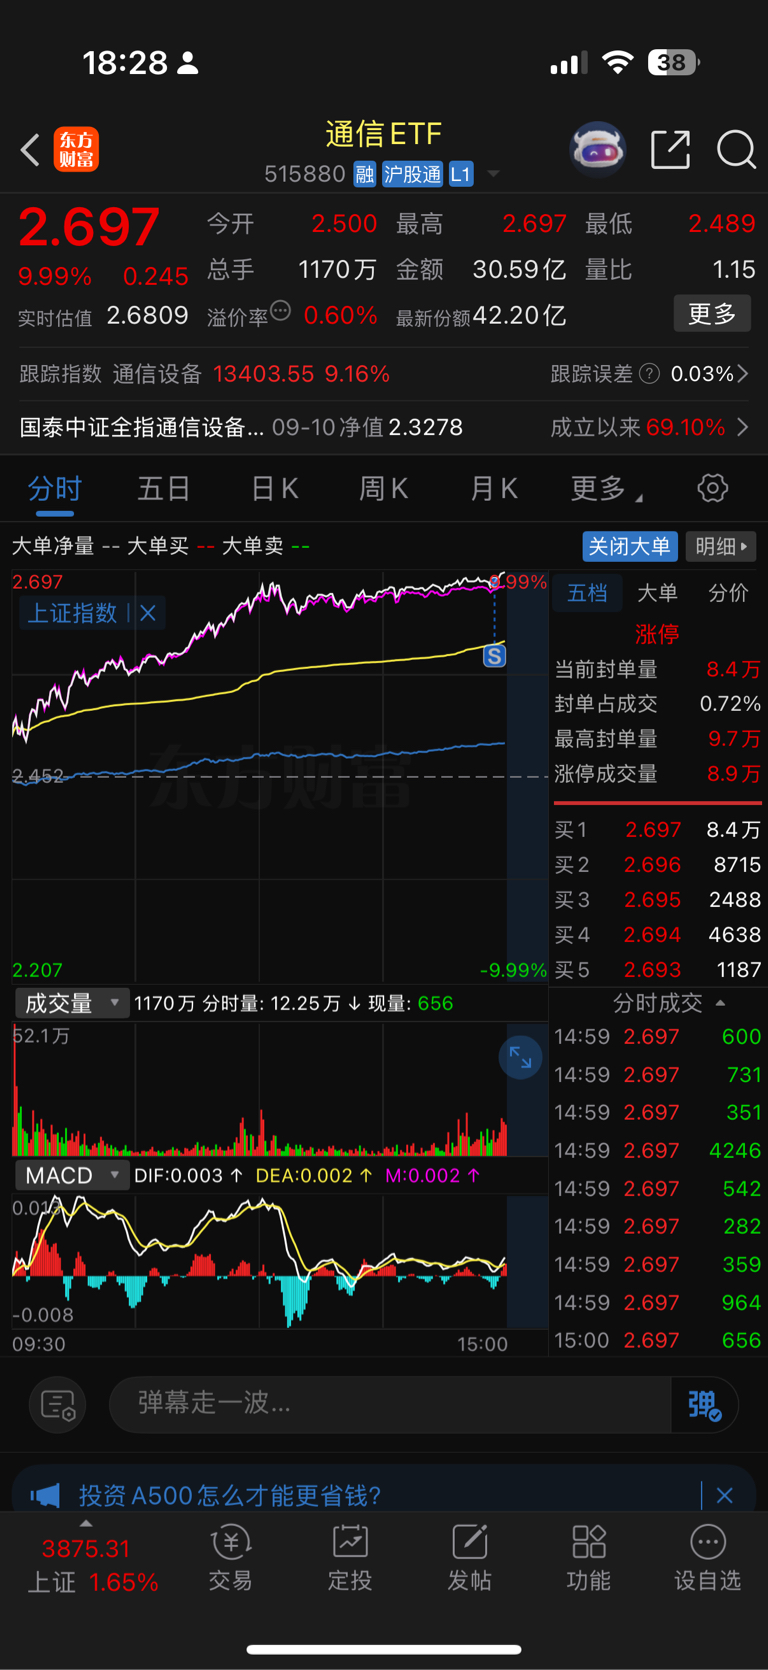
Task: Open the robot assistant avatar
Action: (x=597, y=149)
